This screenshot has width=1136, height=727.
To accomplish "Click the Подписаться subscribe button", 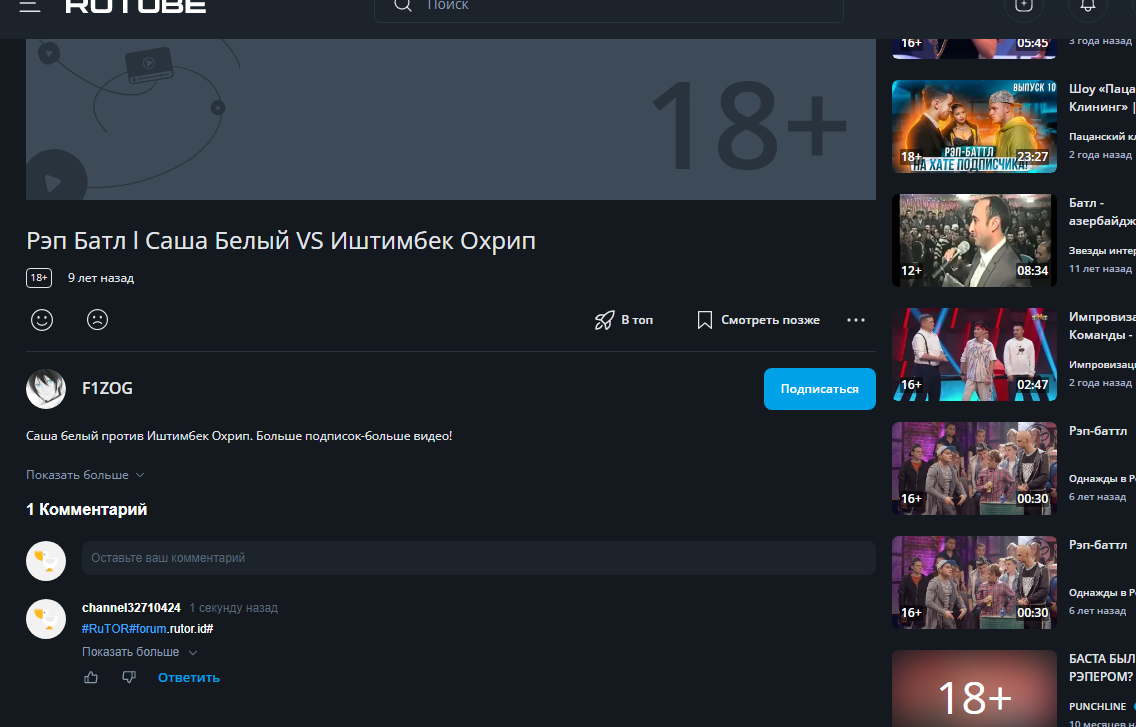I will 819,389.
